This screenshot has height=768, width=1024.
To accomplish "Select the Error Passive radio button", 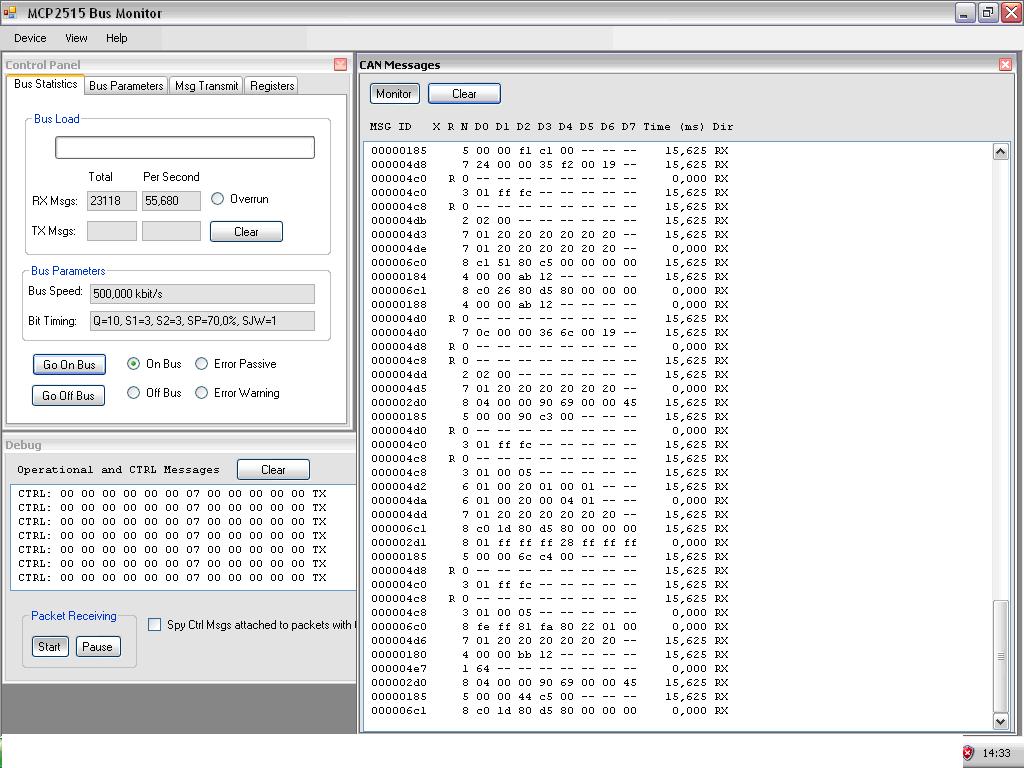I will point(201,364).
